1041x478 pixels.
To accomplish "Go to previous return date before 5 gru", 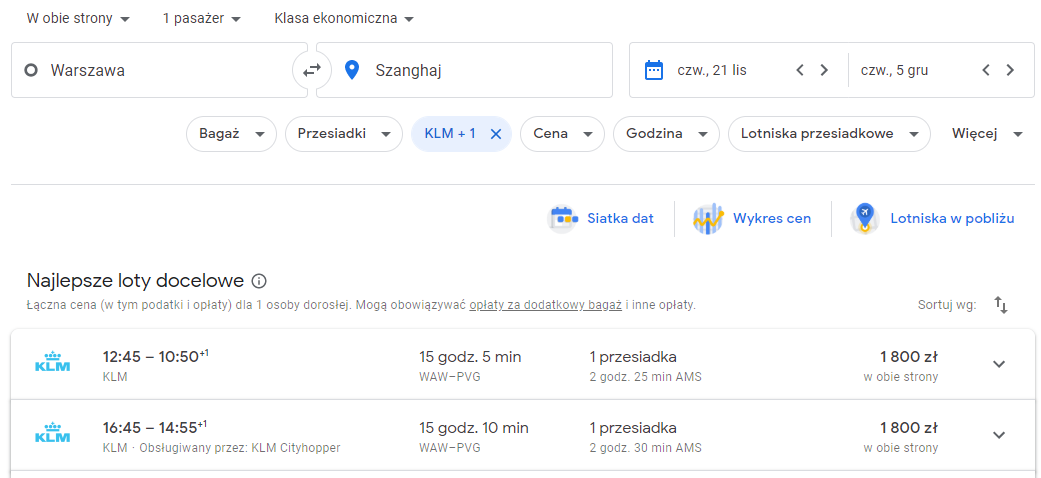I will click(x=986, y=70).
